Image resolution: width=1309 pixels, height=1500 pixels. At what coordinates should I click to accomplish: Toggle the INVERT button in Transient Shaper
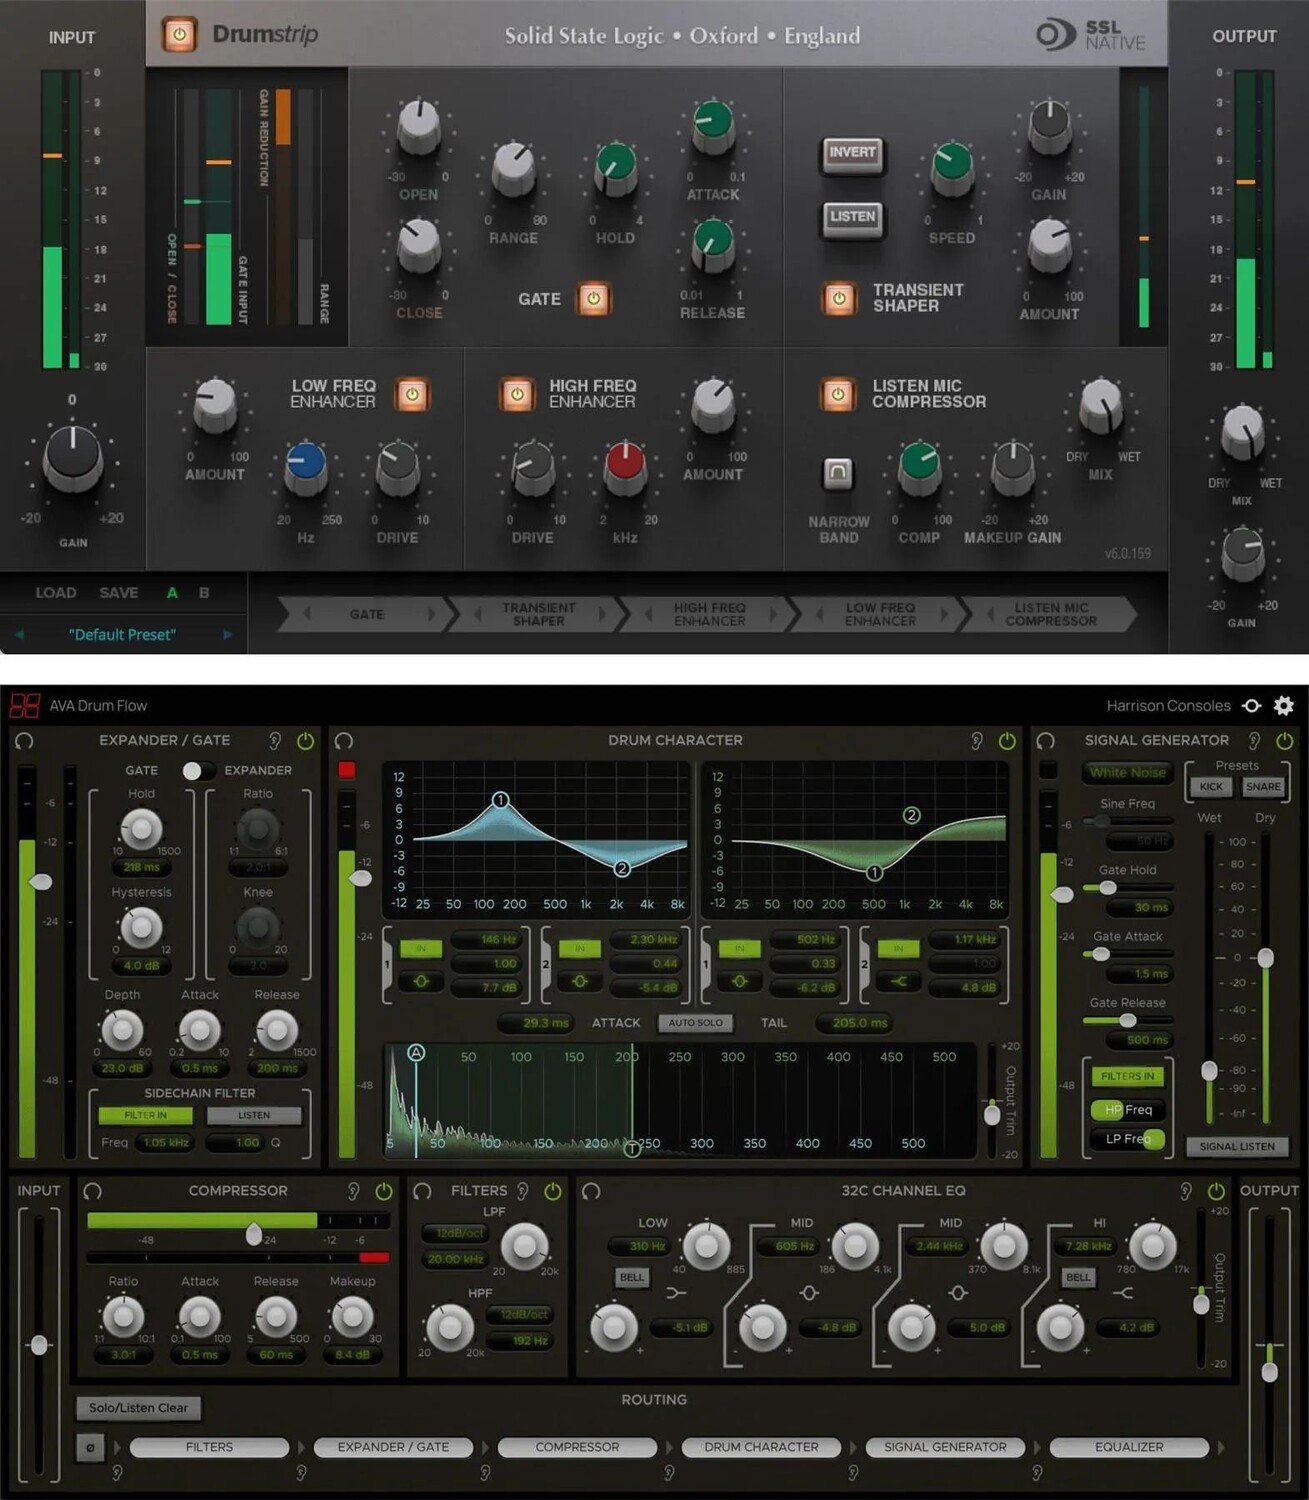852,153
